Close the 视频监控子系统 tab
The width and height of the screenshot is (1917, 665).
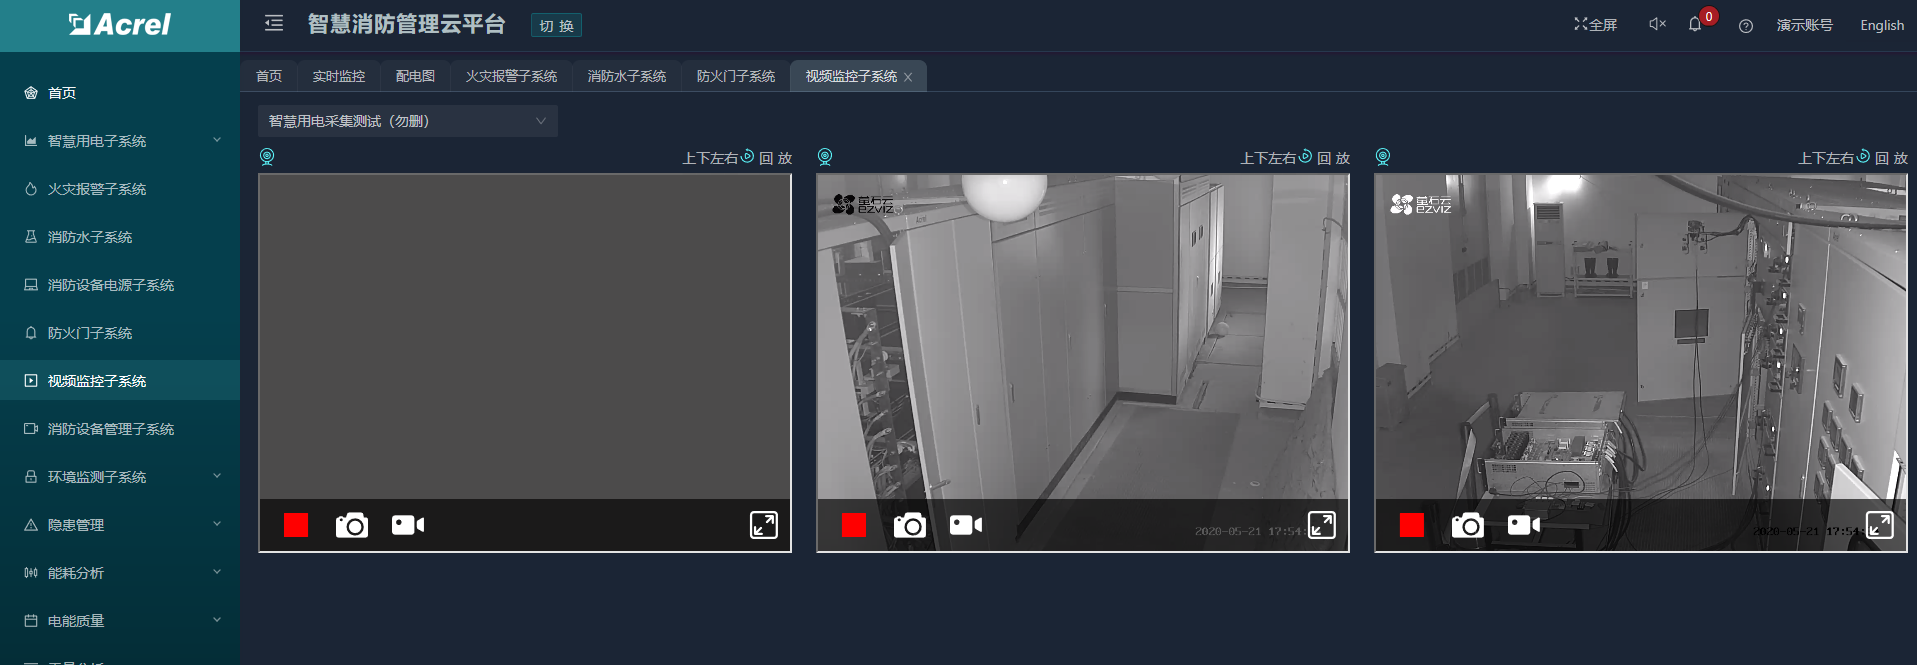coord(908,77)
